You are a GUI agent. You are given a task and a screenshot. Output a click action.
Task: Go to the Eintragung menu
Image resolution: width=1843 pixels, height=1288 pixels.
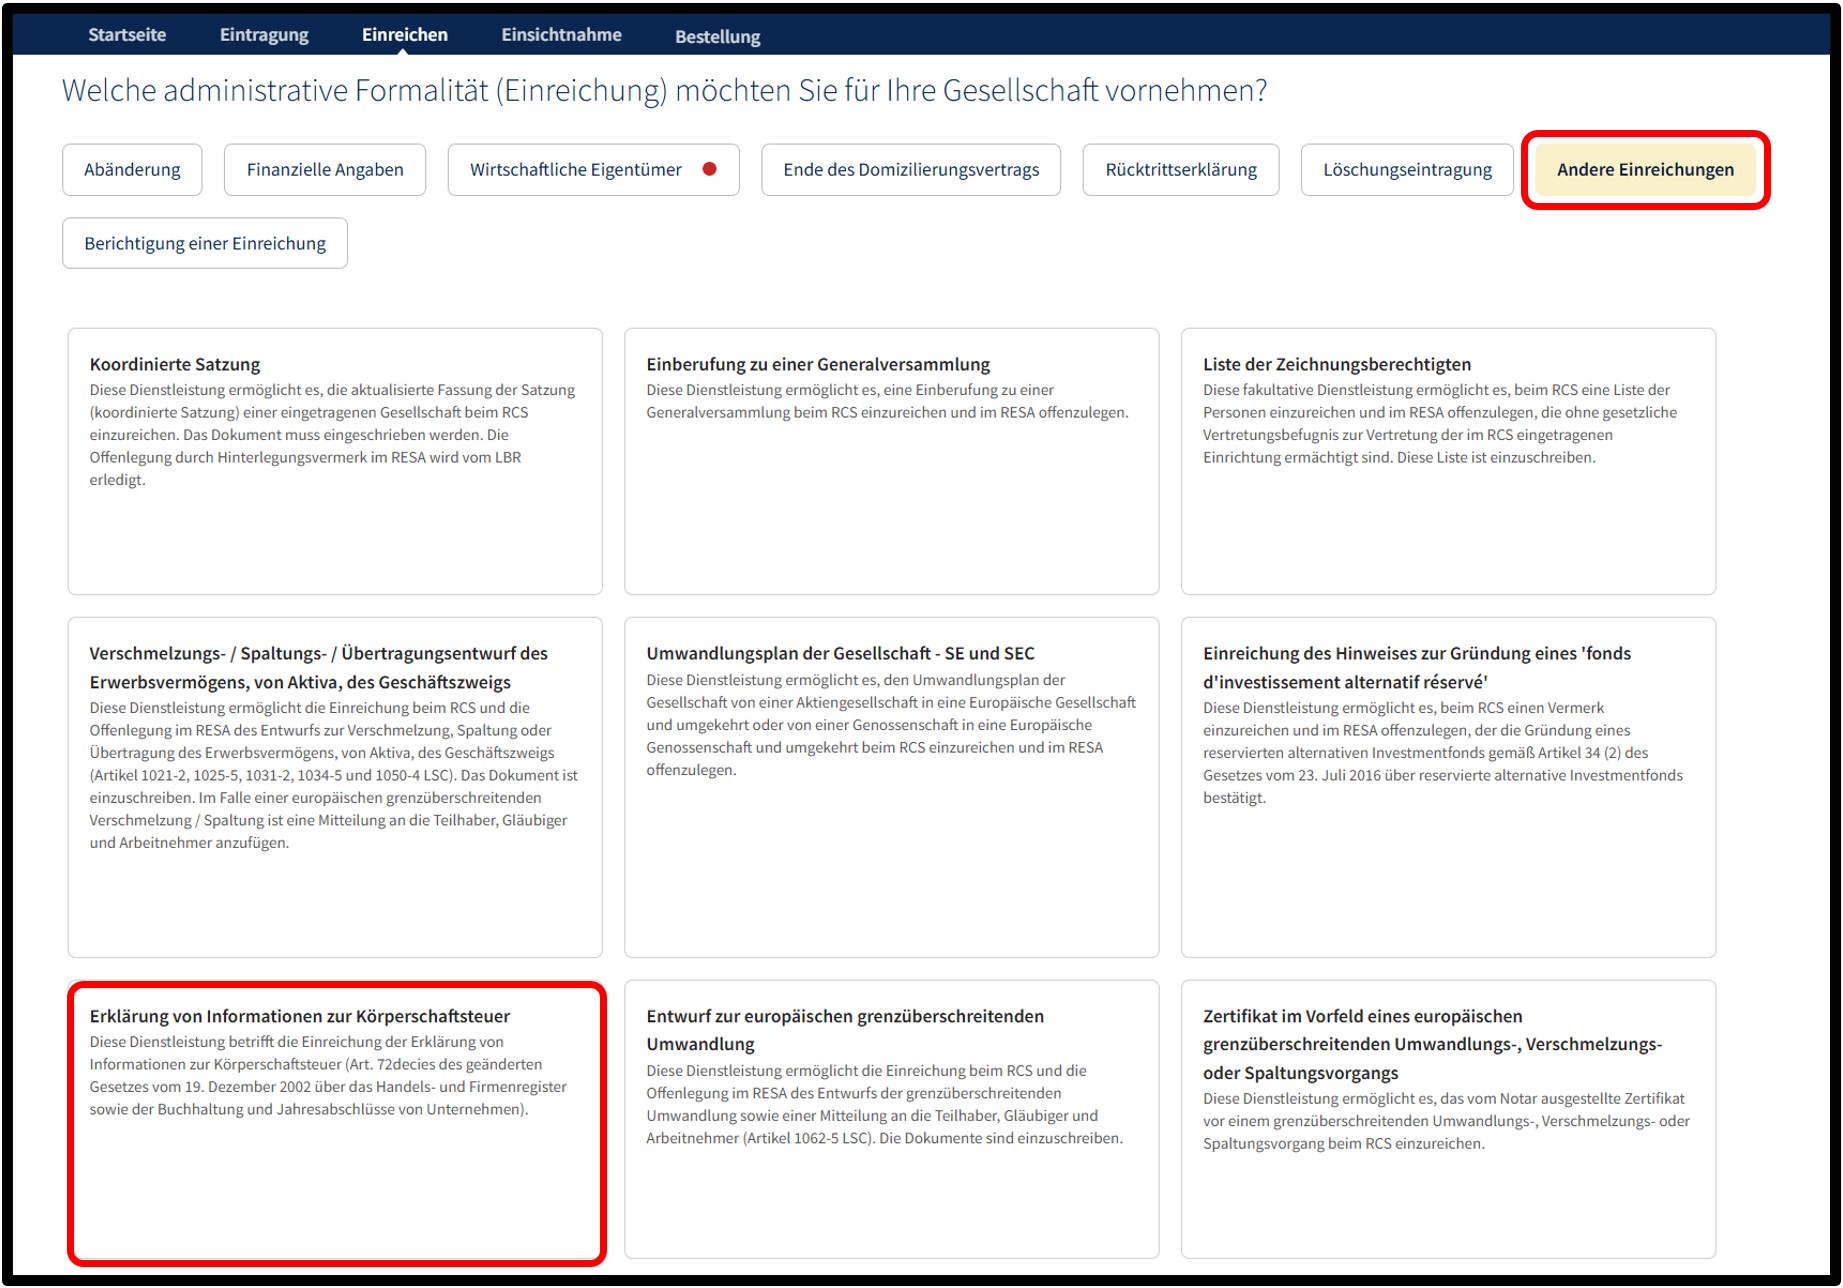coord(264,35)
